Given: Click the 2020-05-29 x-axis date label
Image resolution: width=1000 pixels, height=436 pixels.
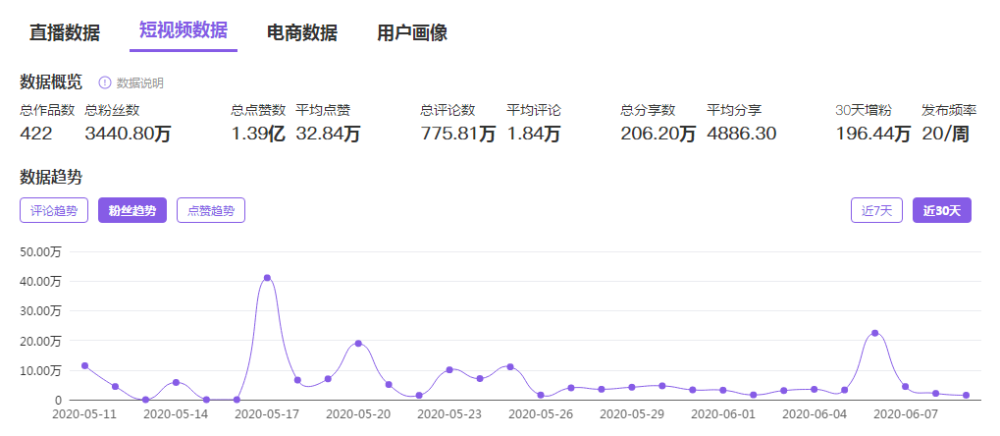Looking at the screenshot, I should point(633,414).
